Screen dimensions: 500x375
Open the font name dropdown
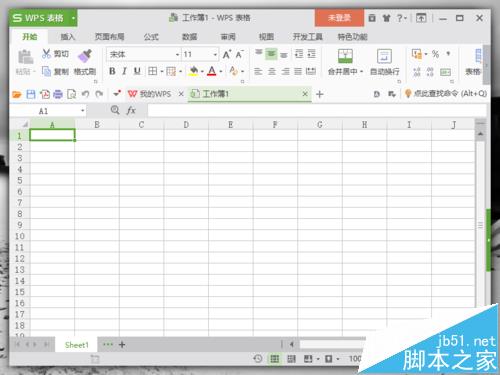click(178, 55)
